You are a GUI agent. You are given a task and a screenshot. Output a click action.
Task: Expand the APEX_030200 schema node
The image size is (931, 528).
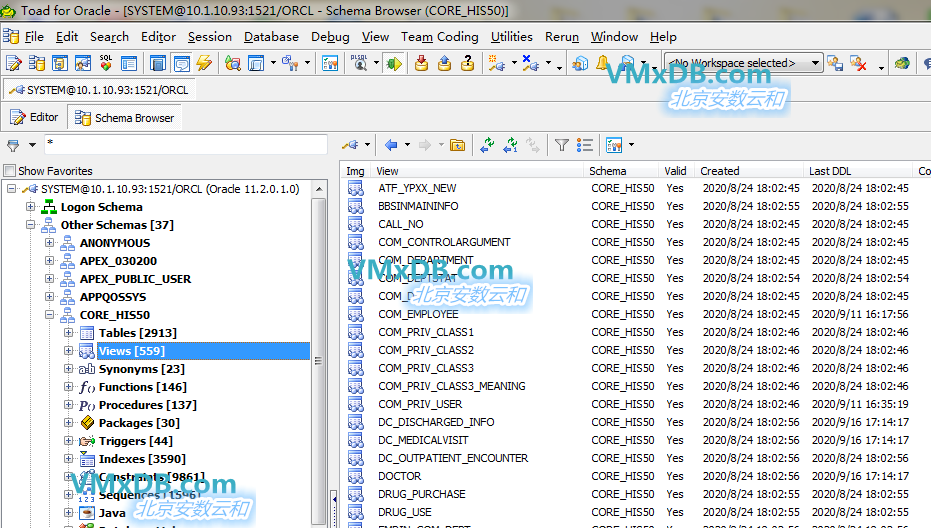(49, 260)
